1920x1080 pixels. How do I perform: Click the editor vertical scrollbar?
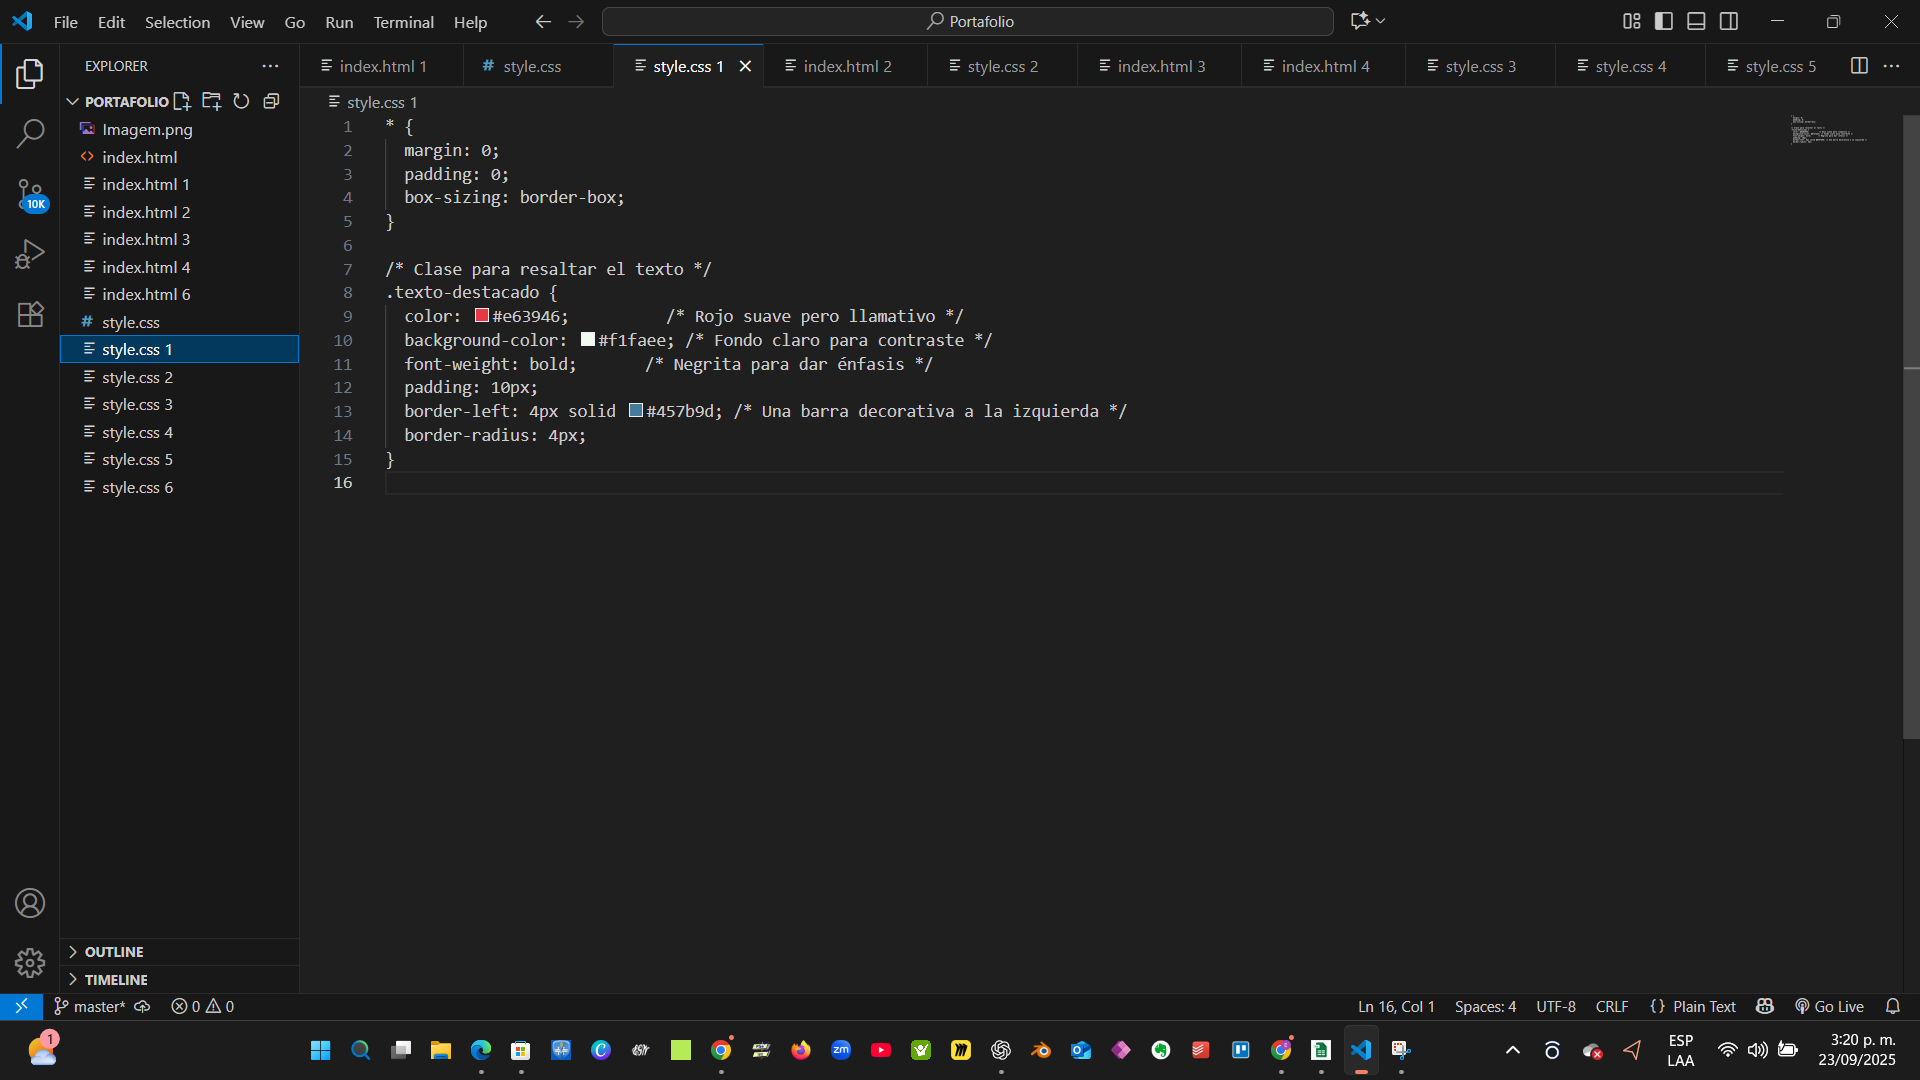(1911, 427)
